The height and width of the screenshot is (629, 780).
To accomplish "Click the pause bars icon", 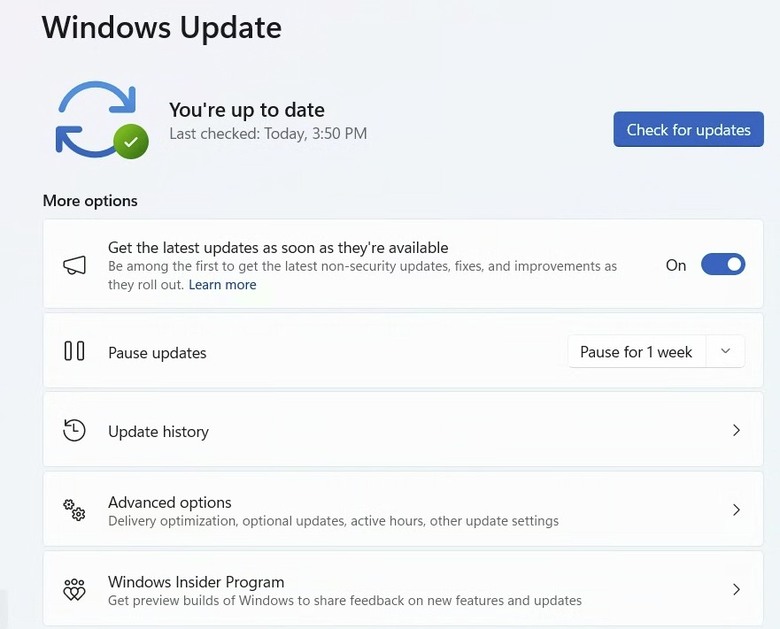I will coord(74,351).
